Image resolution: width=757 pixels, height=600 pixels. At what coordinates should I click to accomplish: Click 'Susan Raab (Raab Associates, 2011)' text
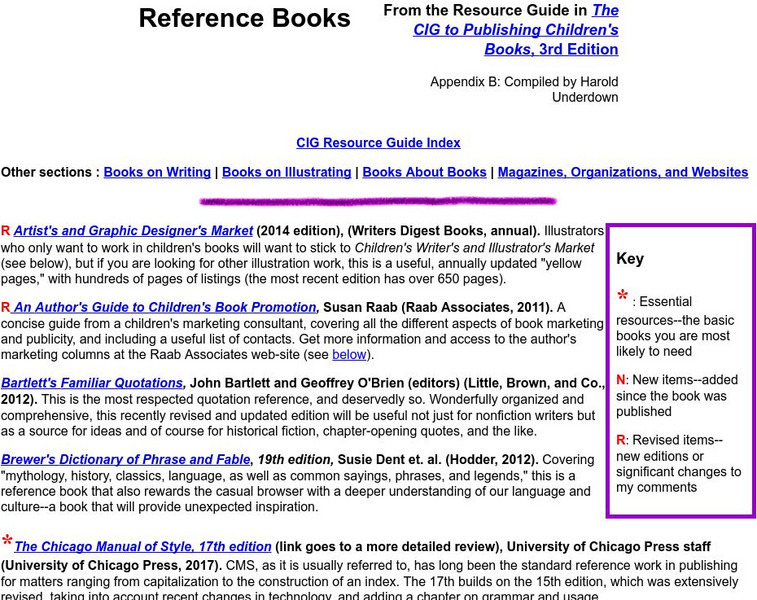[437, 307]
